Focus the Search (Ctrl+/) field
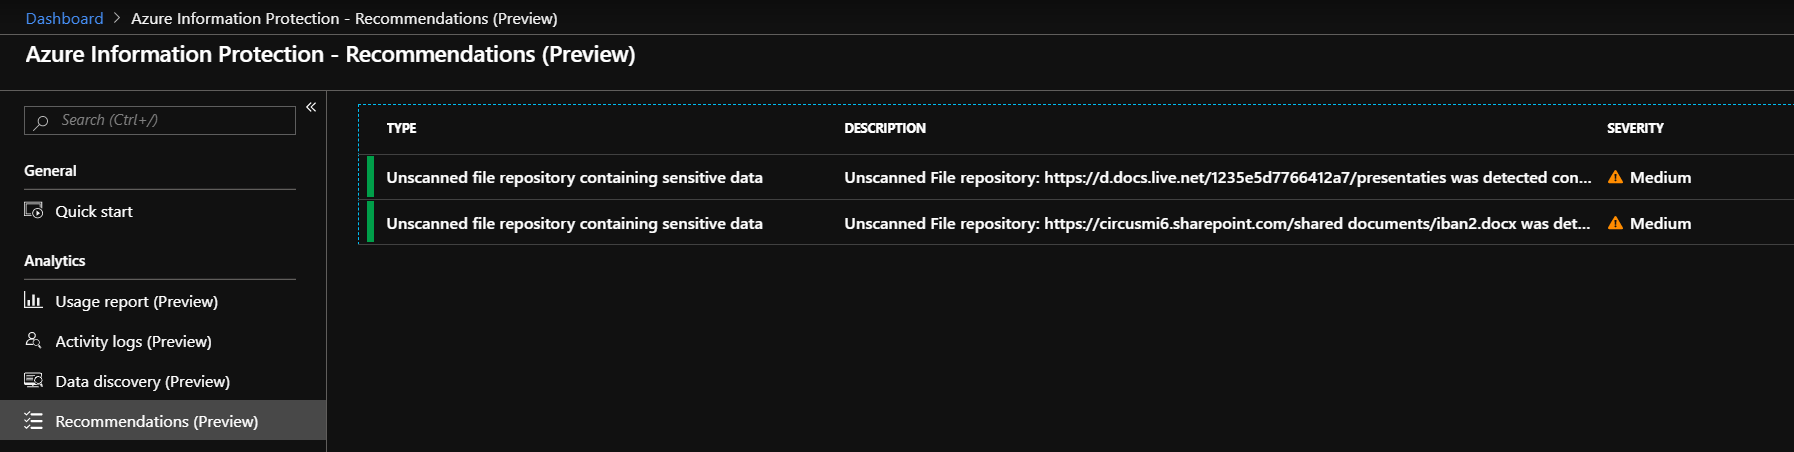 point(170,120)
